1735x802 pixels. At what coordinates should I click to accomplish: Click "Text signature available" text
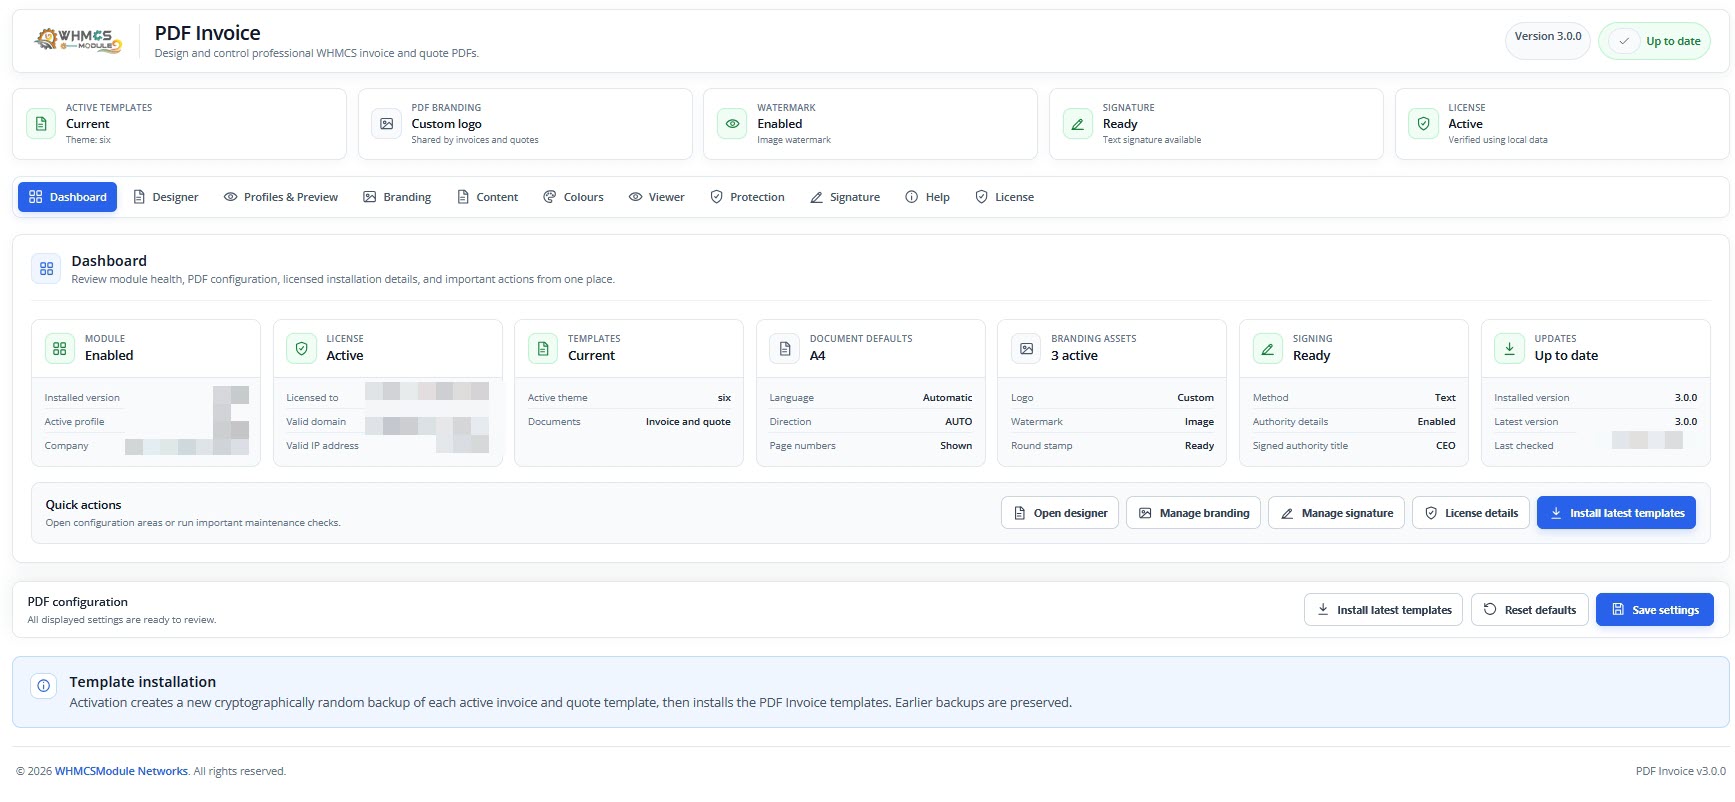click(1152, 140)
